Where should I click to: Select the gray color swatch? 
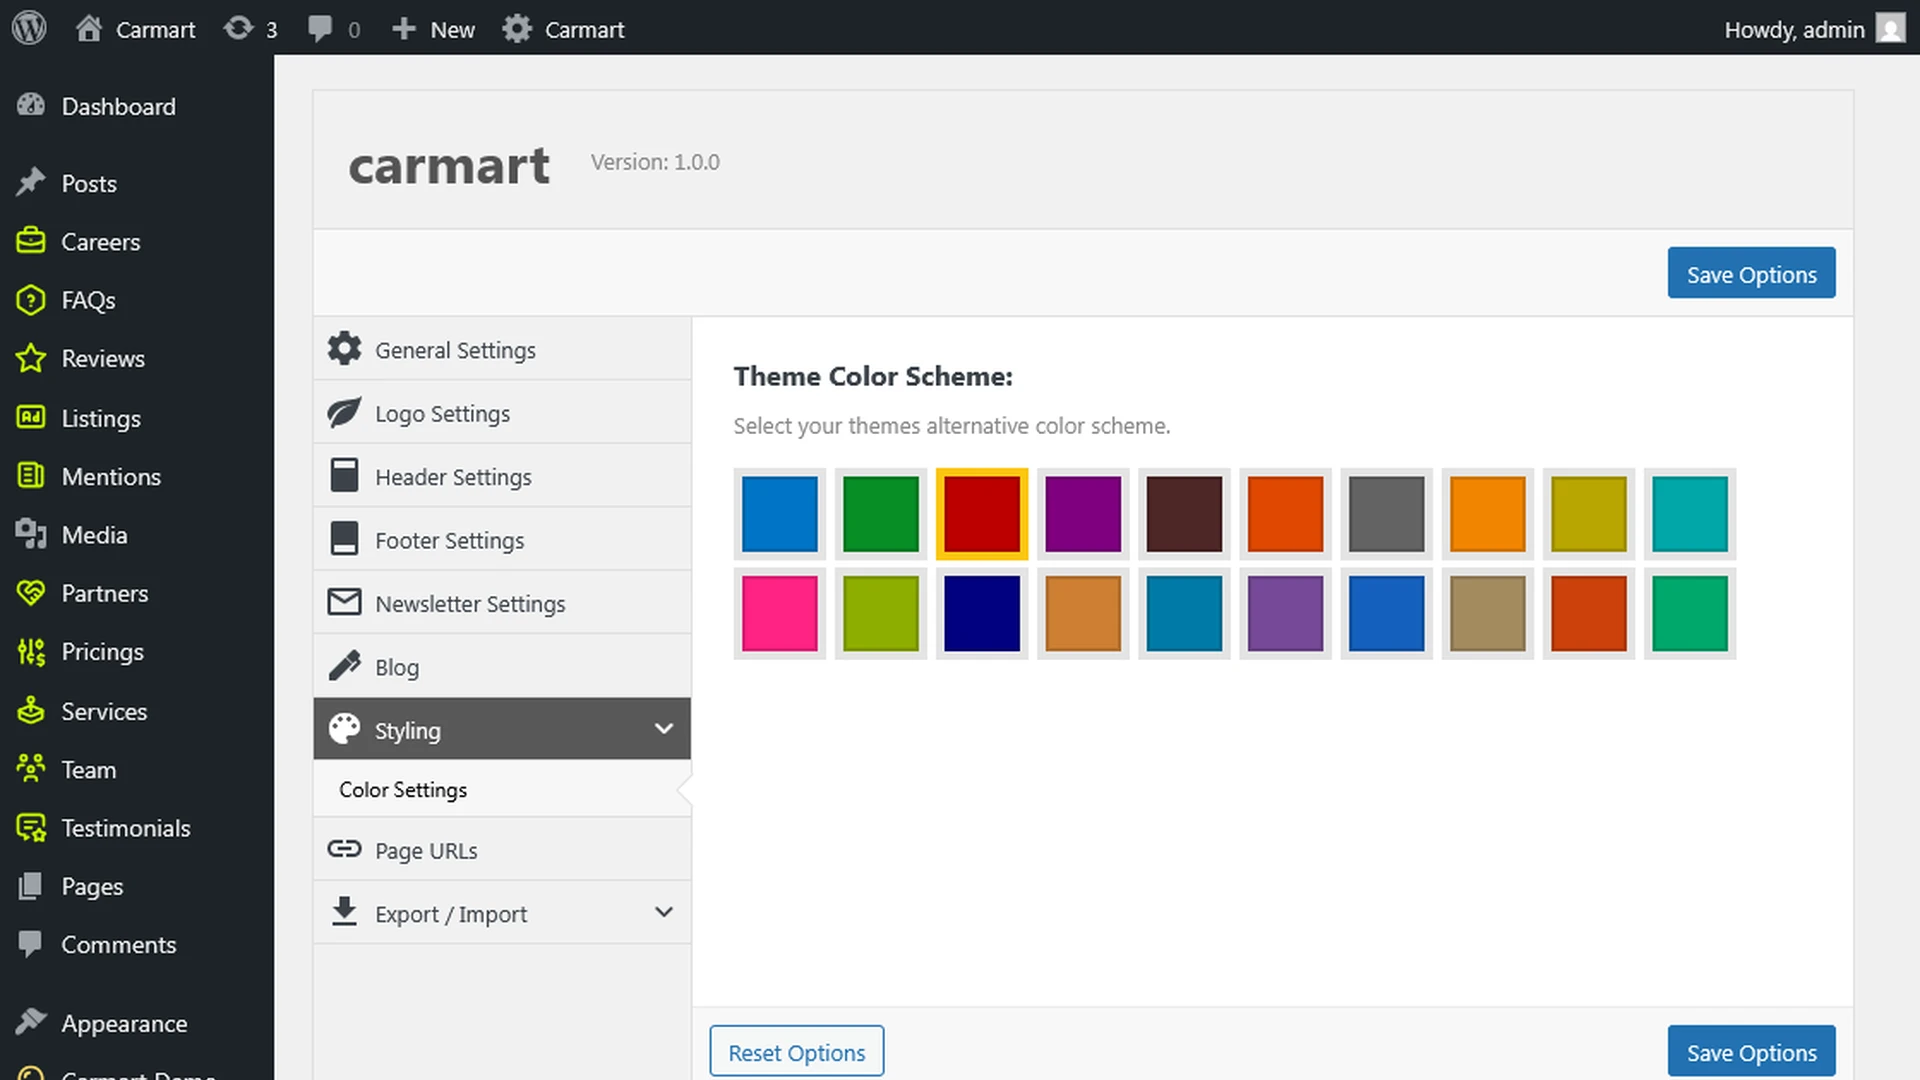click(1386, 514)
